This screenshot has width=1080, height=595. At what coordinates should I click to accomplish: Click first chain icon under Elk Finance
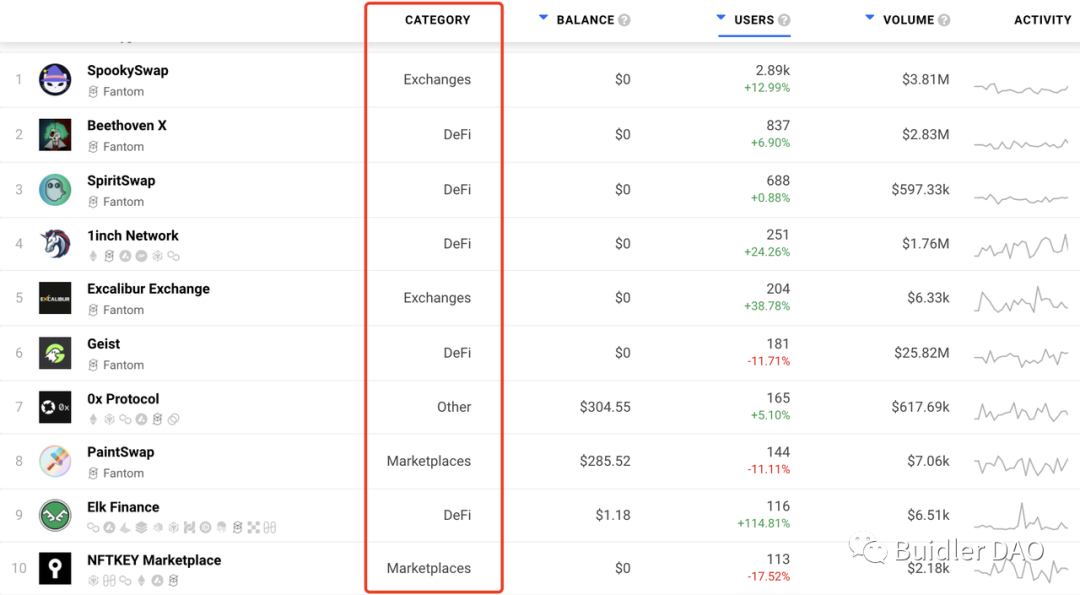pos(93,528)
